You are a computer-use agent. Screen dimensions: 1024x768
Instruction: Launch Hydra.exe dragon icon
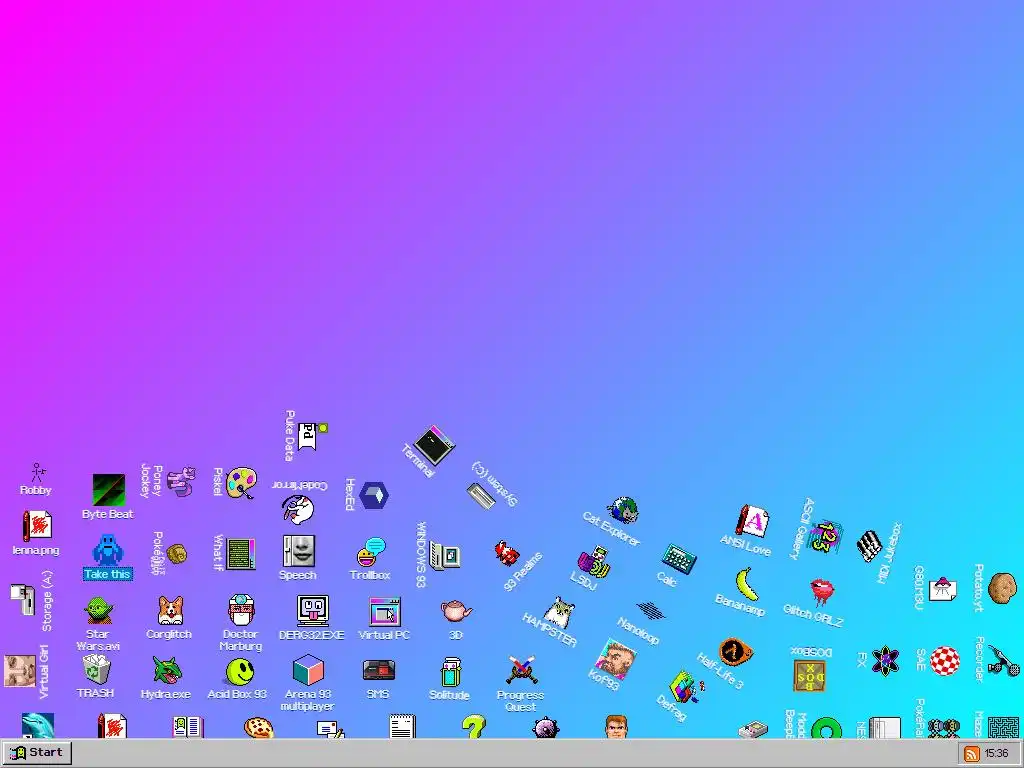pos(167,671)
